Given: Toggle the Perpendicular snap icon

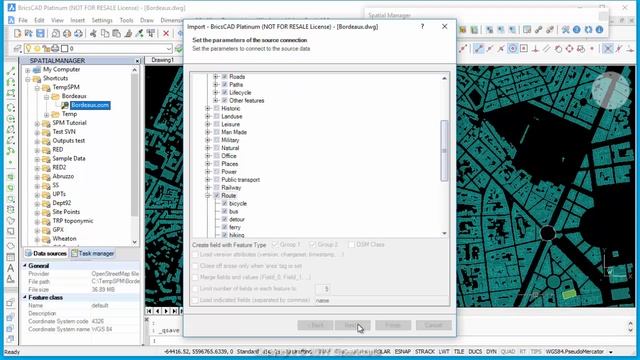Looking at the screenshot, I should [536, 49].
